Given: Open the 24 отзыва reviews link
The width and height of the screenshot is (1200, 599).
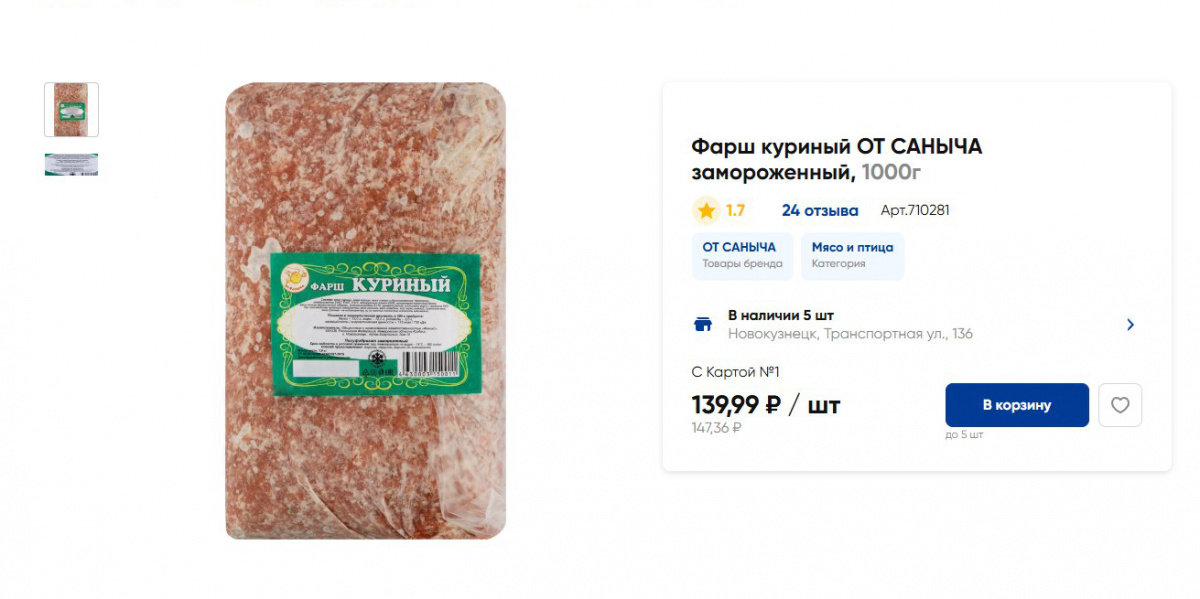Looking at the screenshot, I should point(820,210).
